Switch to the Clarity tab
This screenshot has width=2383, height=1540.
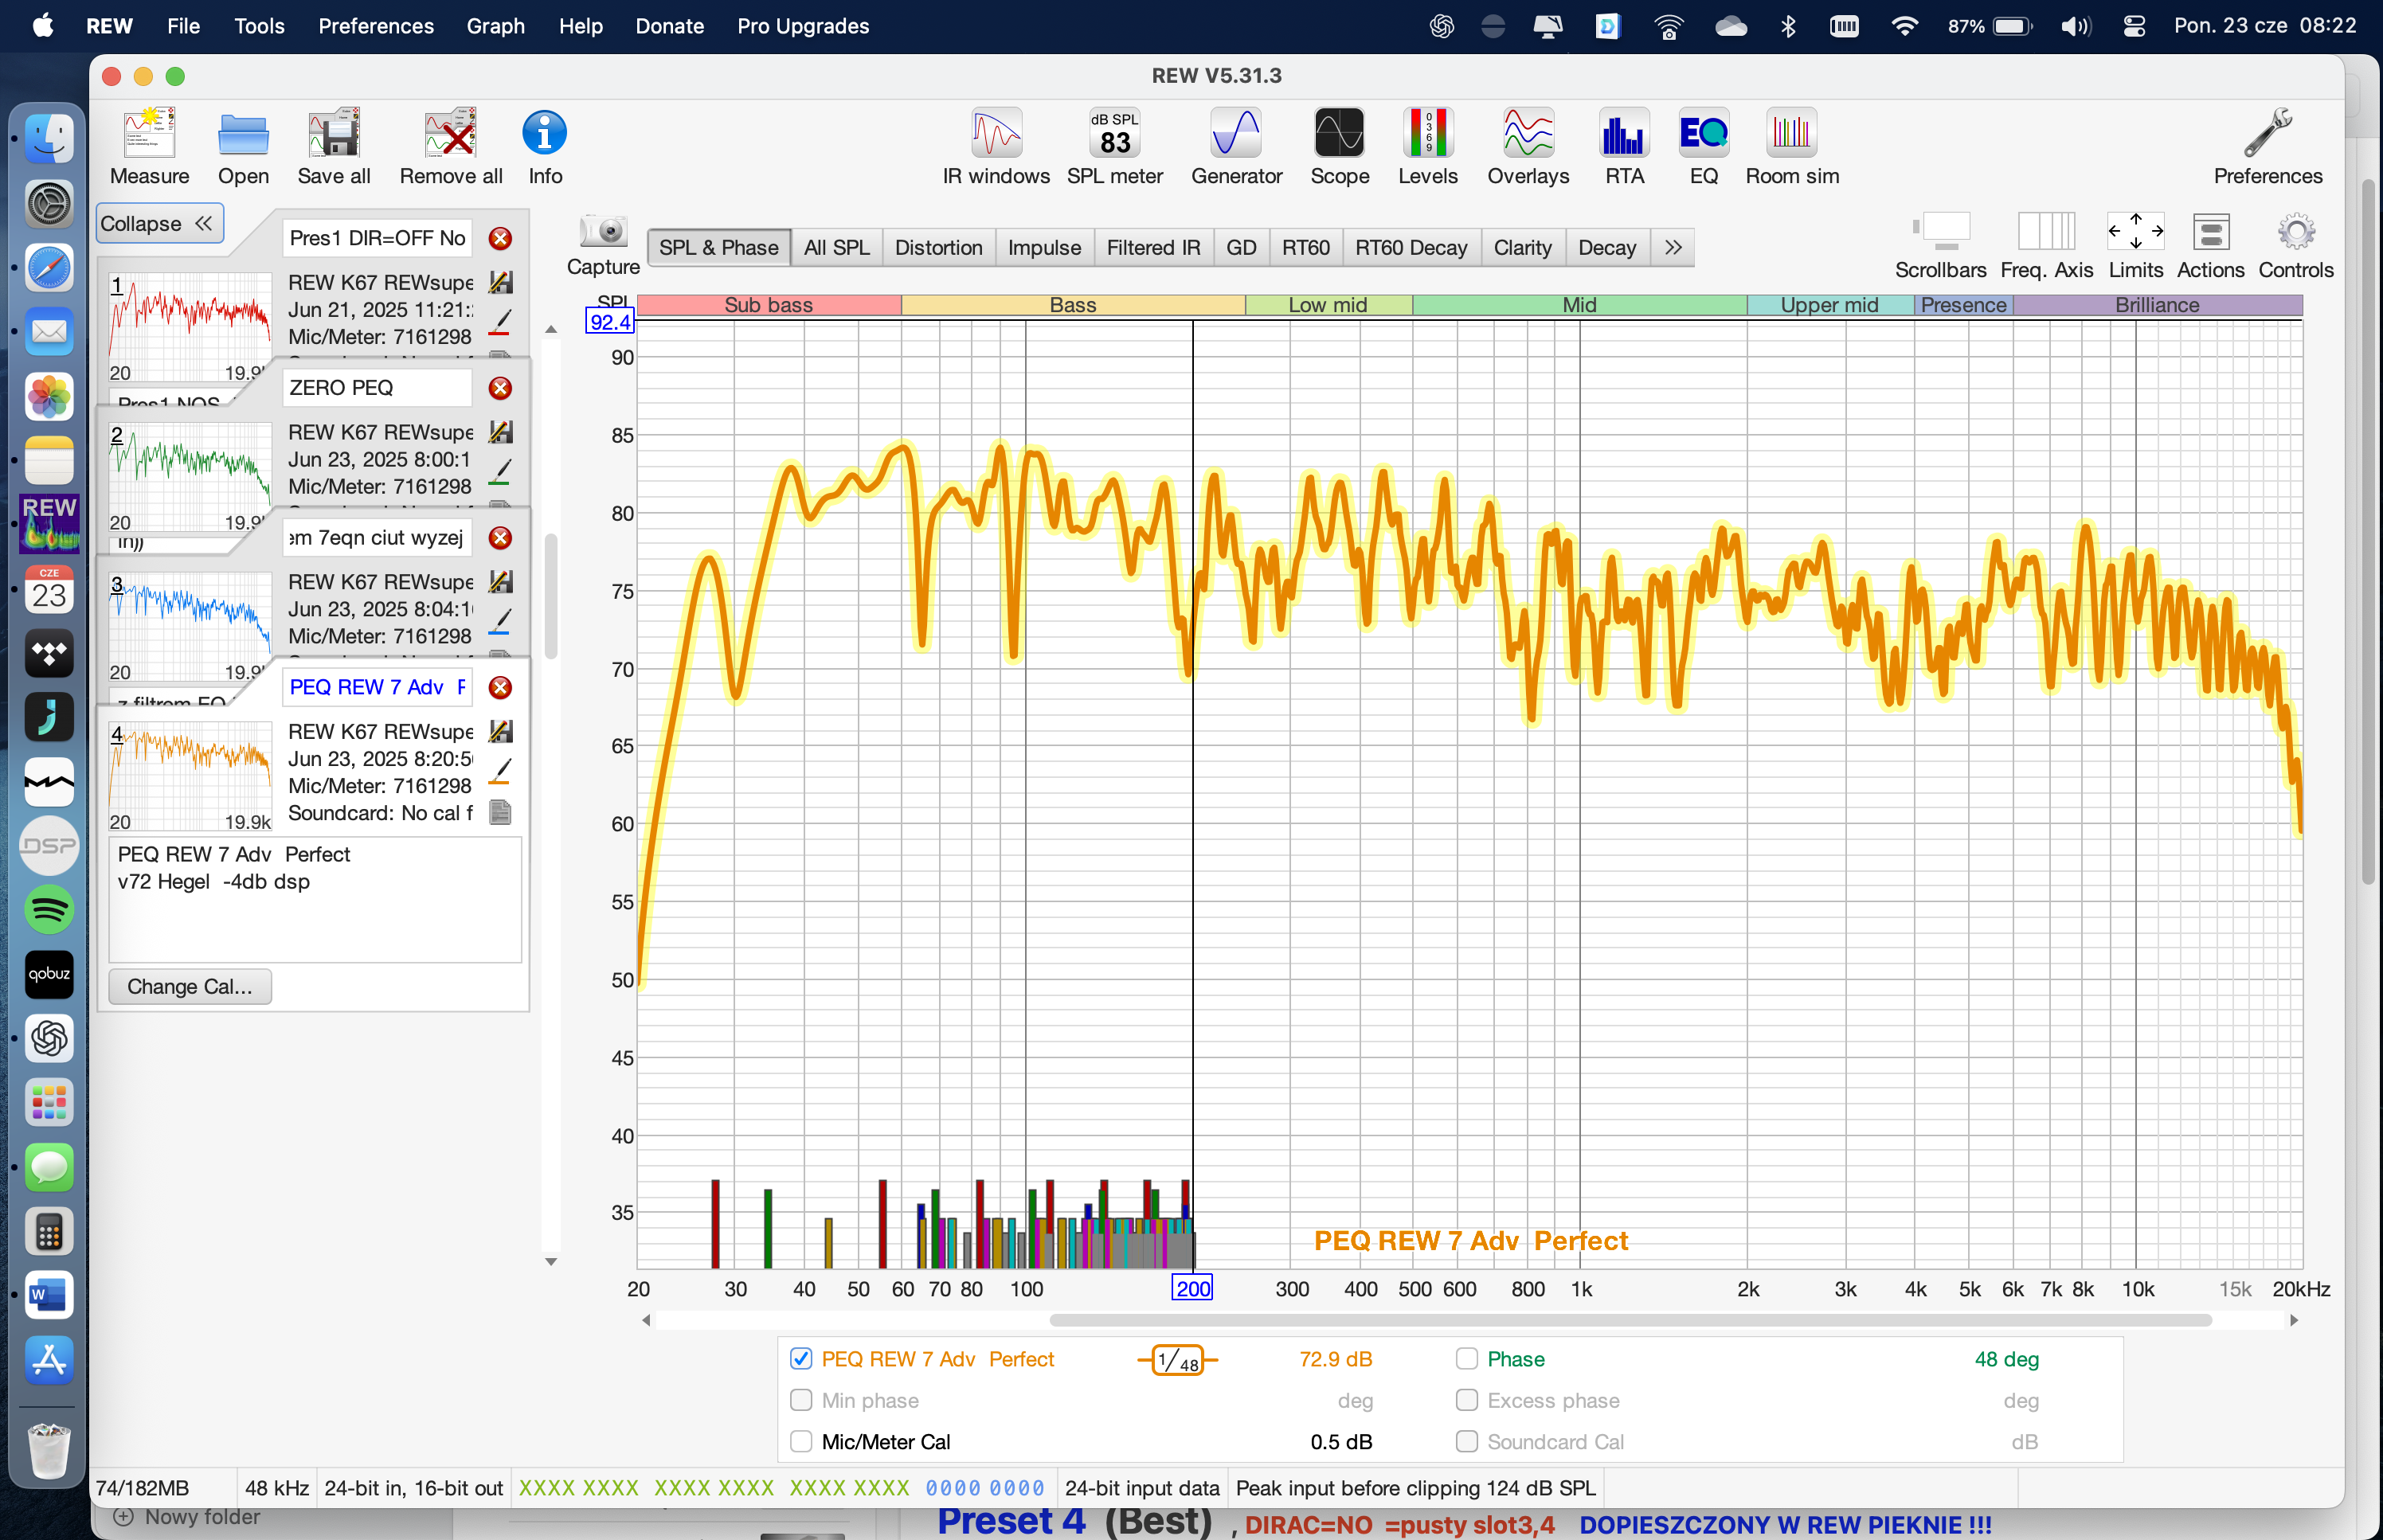click(1522, 247)
